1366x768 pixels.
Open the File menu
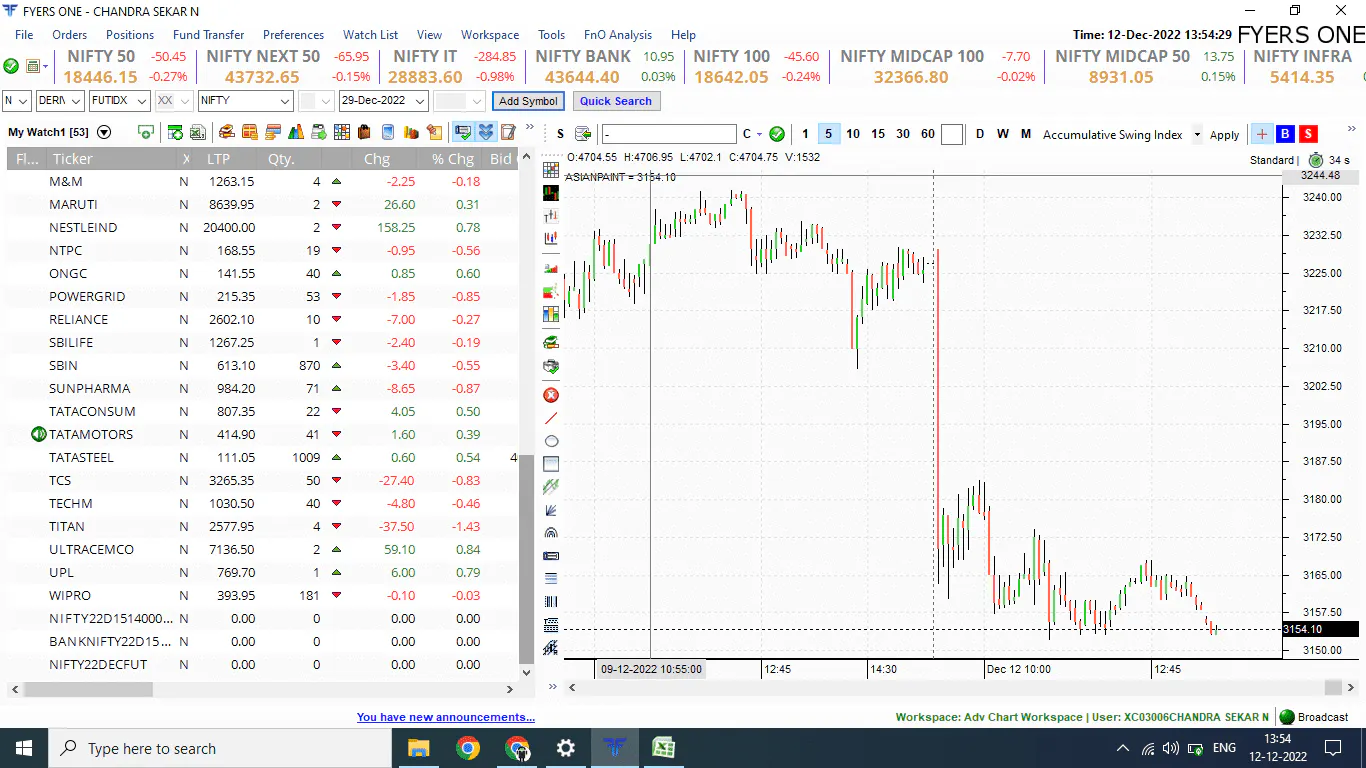[24, 34]
